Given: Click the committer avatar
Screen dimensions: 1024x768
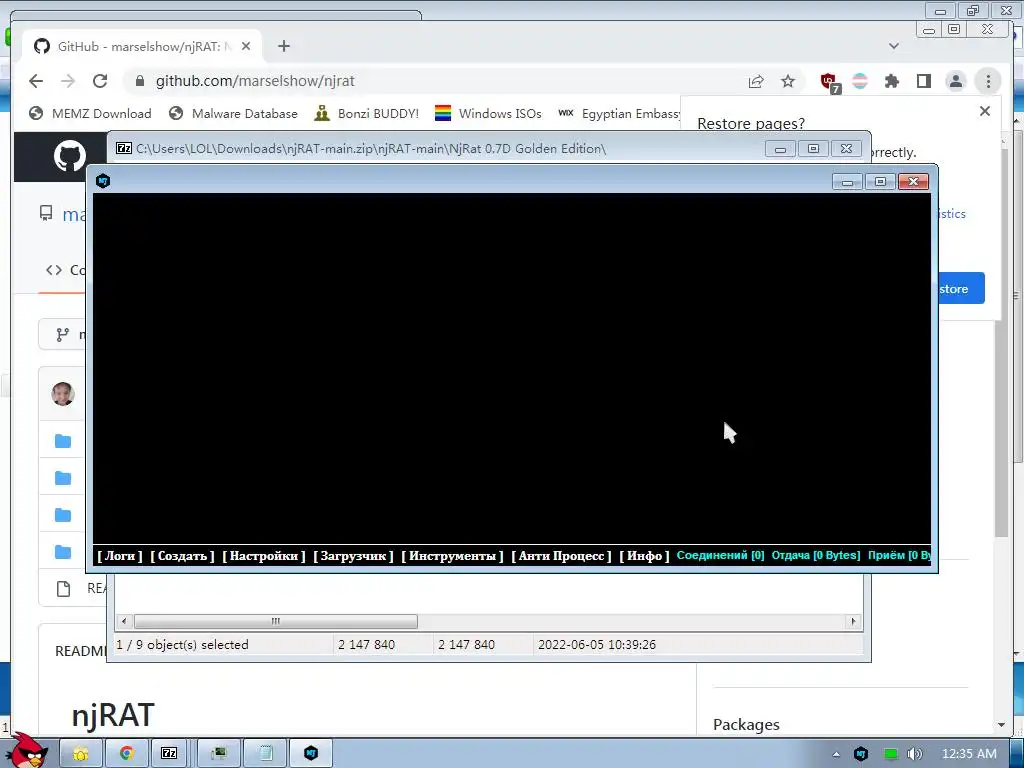Looking at the screenshot, I should (x=63, y=394).
